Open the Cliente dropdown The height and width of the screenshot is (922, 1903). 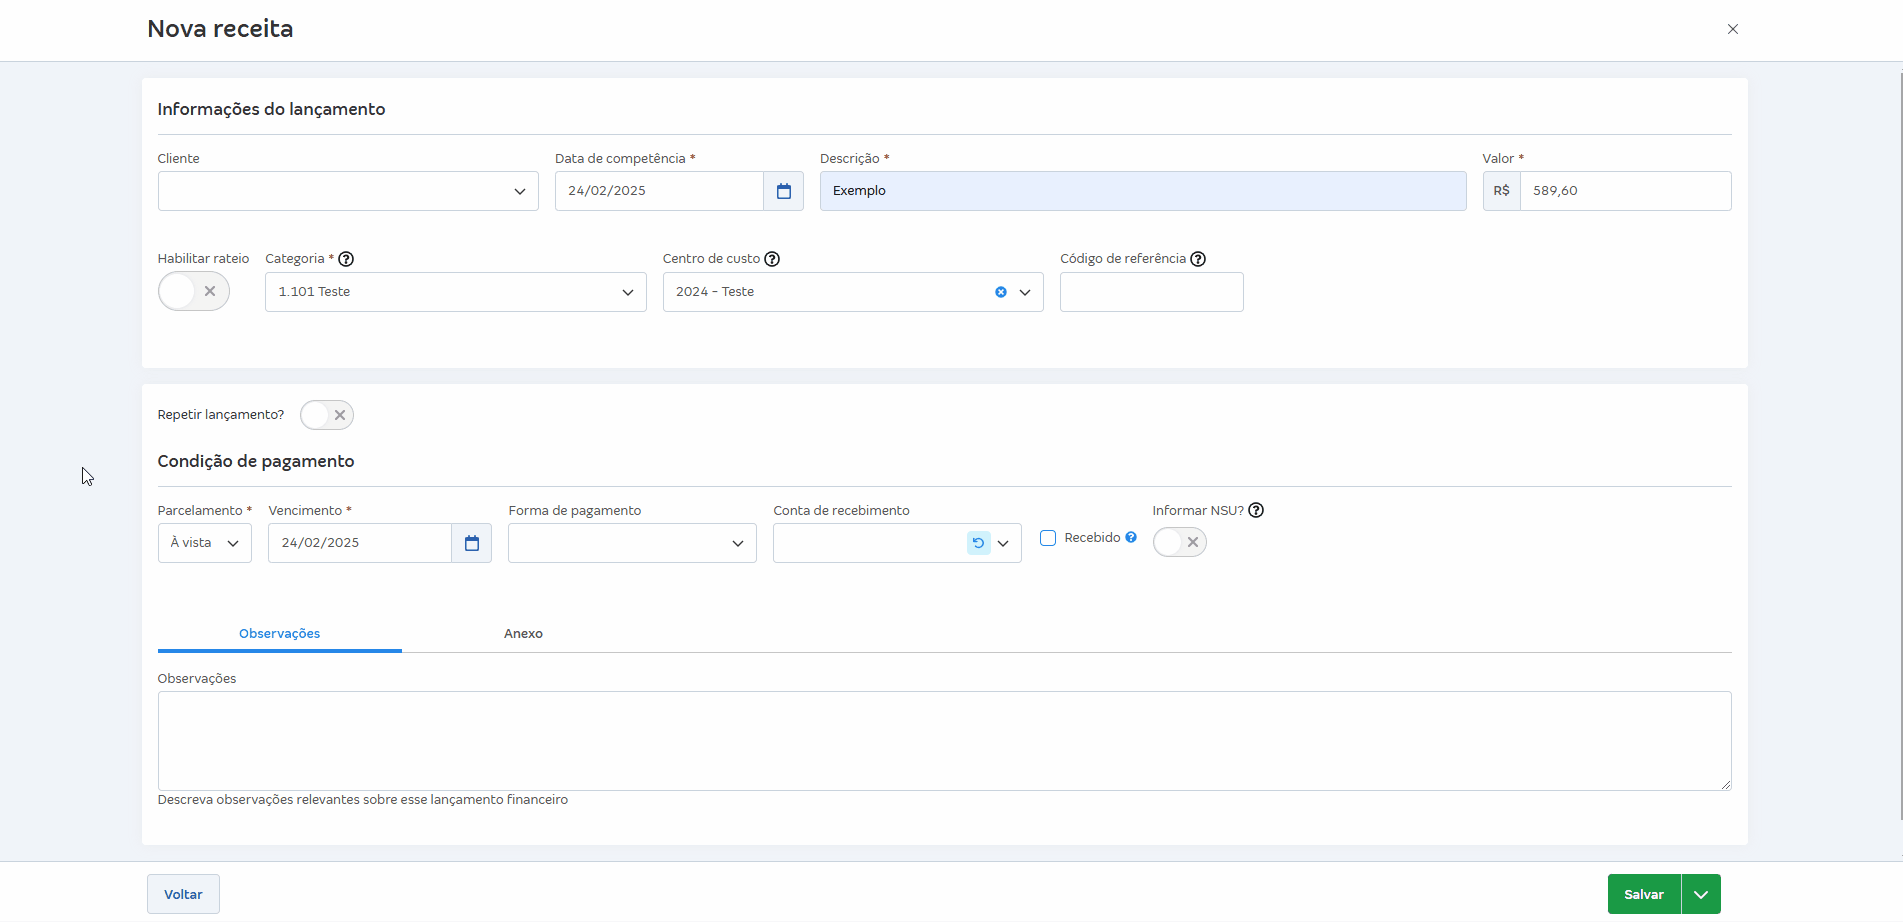pos(348,191)
